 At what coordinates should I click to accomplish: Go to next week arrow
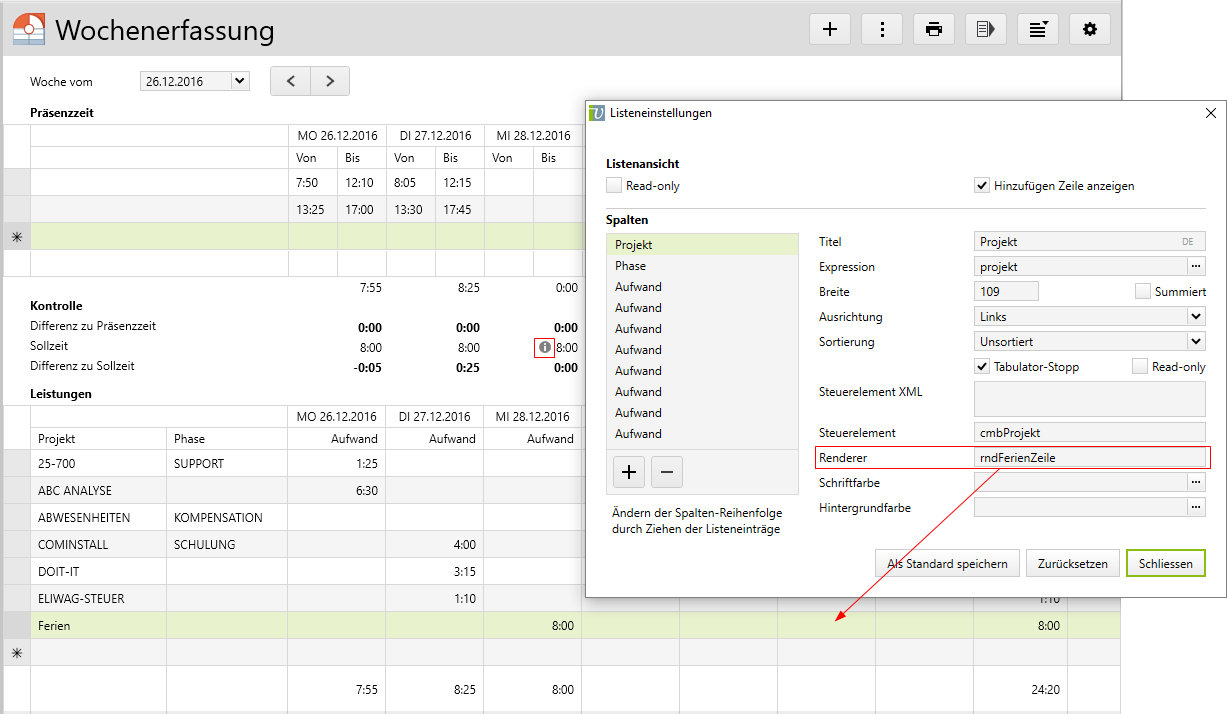[330, 81]
